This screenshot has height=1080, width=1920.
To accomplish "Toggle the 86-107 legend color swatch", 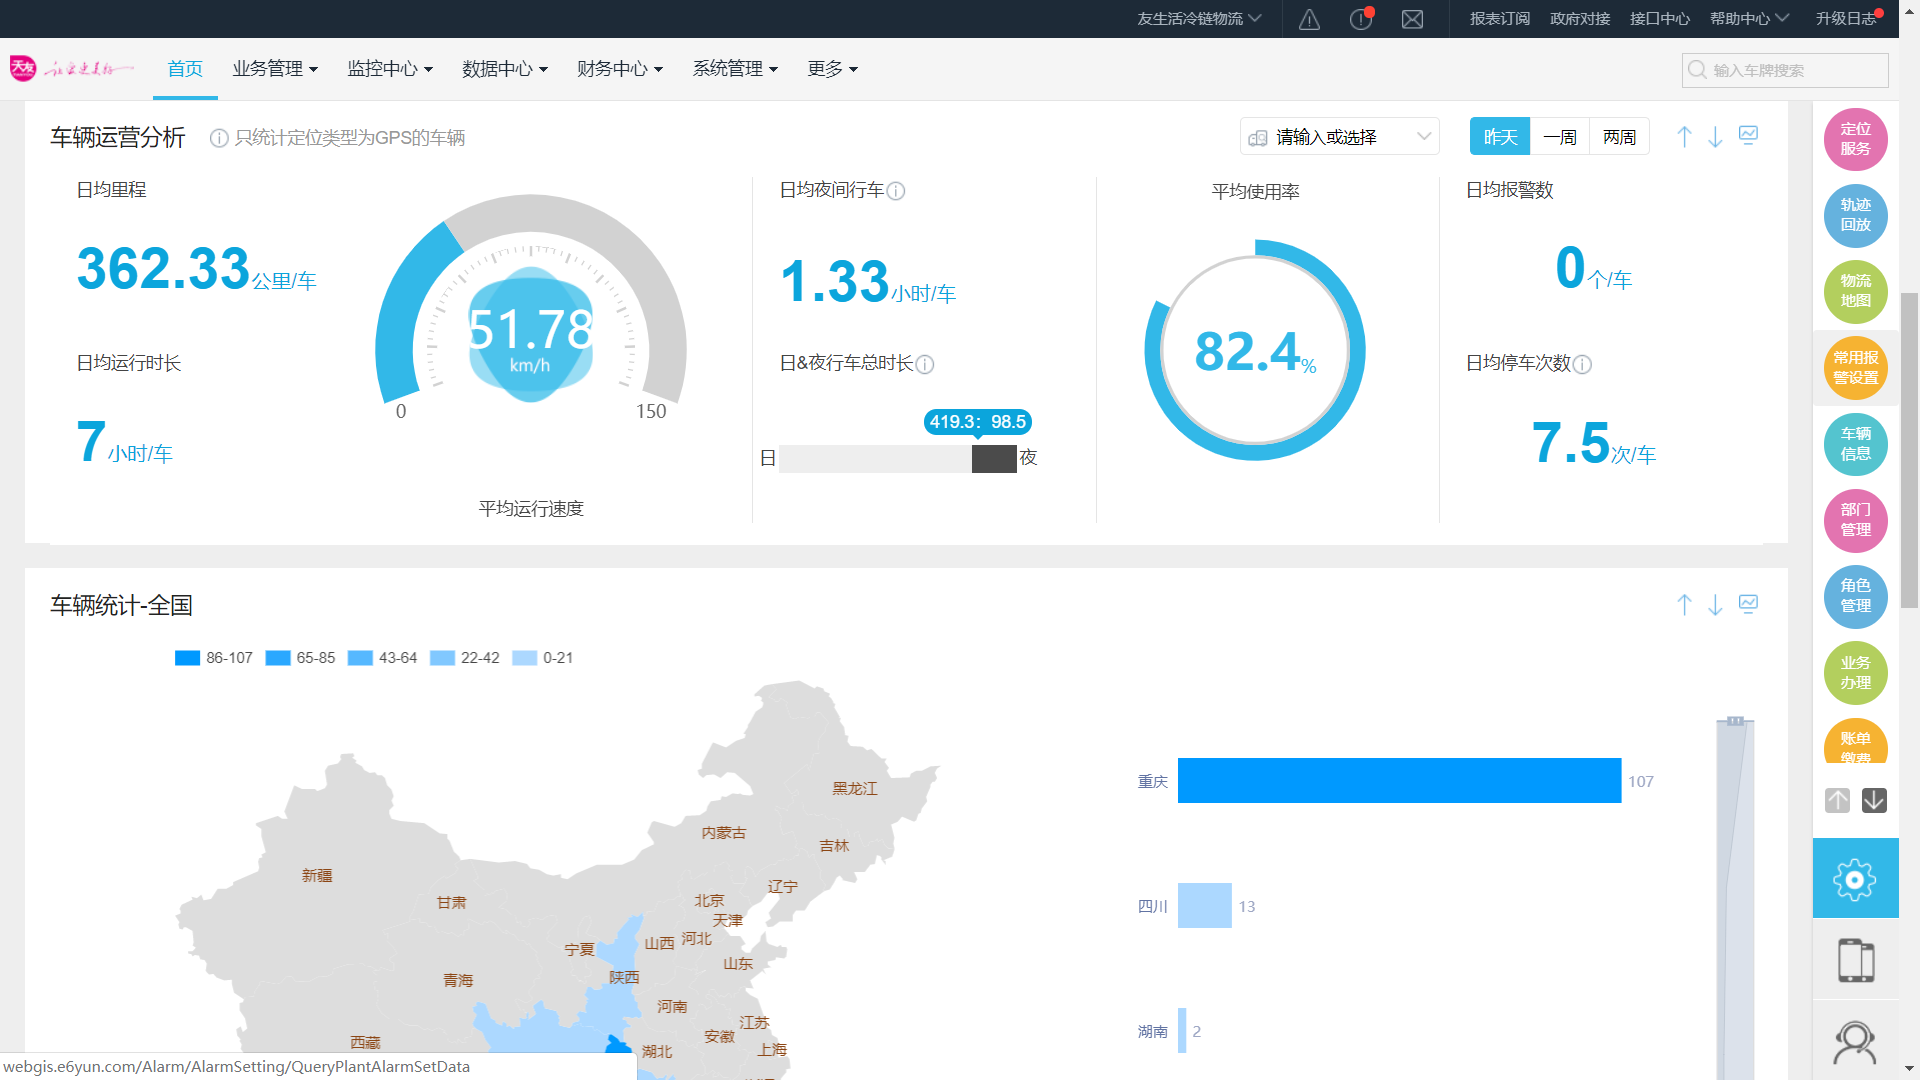I will tap(187, 658).
